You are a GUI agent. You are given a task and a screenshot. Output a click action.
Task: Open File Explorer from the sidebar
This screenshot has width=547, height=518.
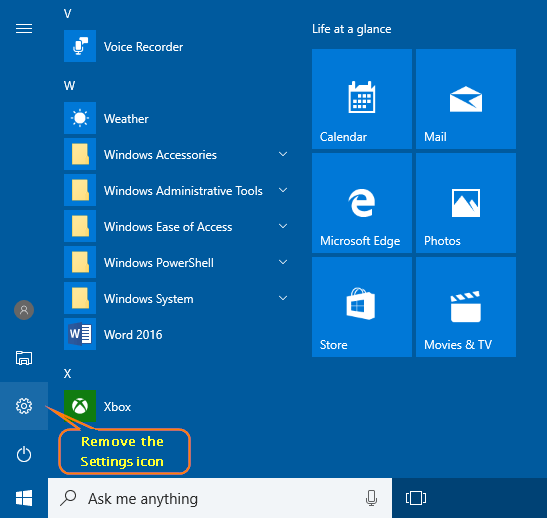tap(24, 358)
